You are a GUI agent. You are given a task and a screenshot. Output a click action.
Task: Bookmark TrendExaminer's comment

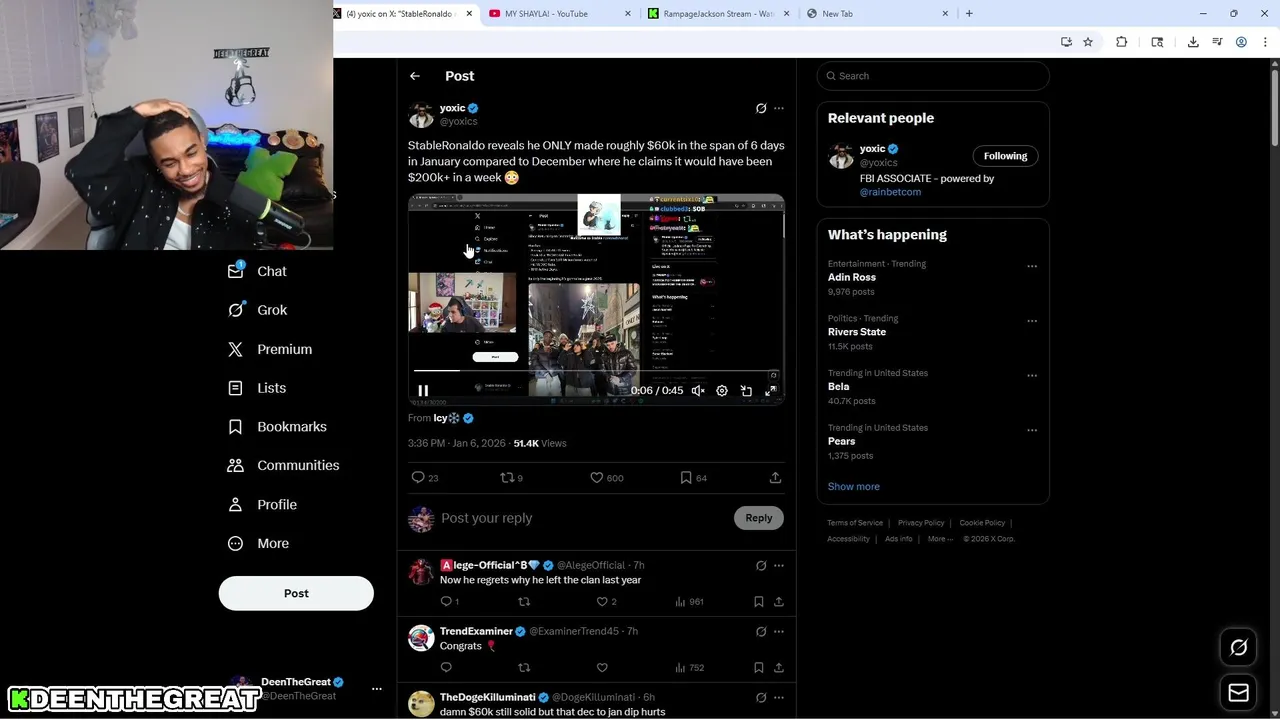tap(759, 668)
